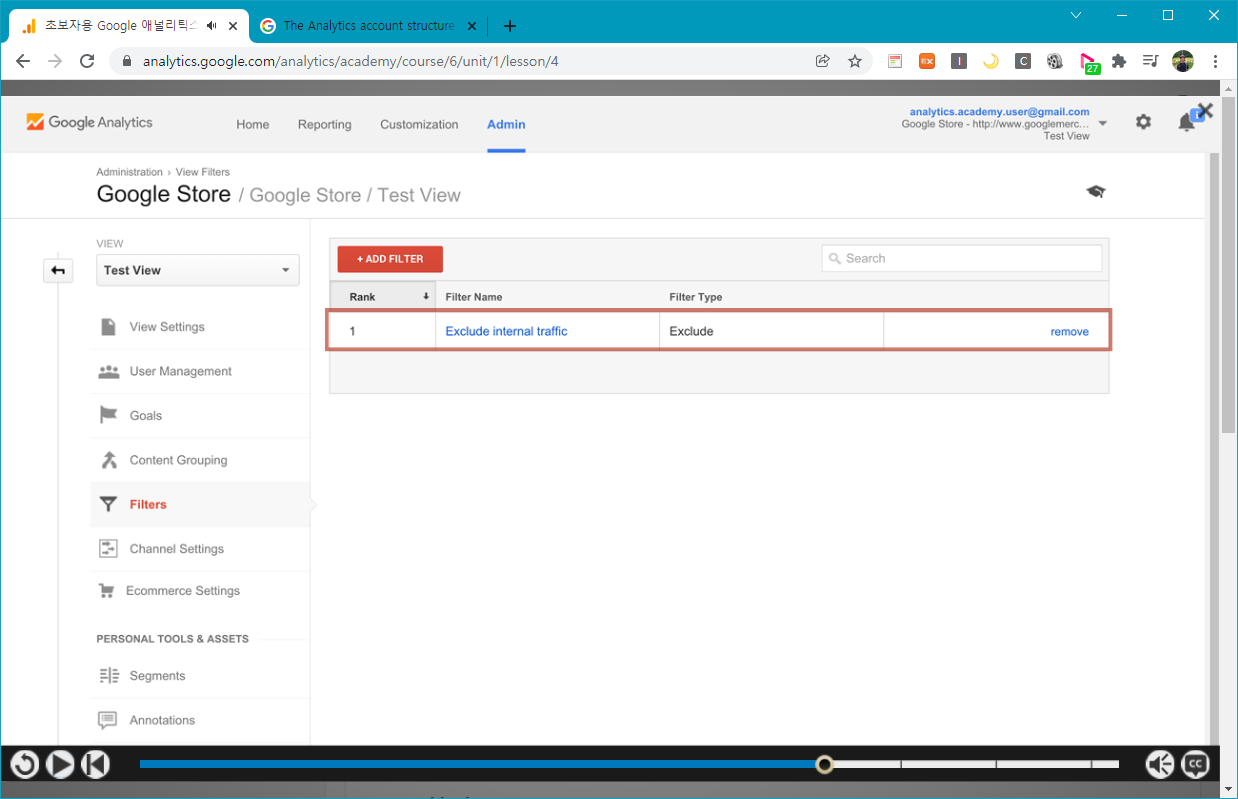The height and width of the screenshot is (799, 1238).
Task: Open the media control playlist icon
Action: [x=1151, y=61]
